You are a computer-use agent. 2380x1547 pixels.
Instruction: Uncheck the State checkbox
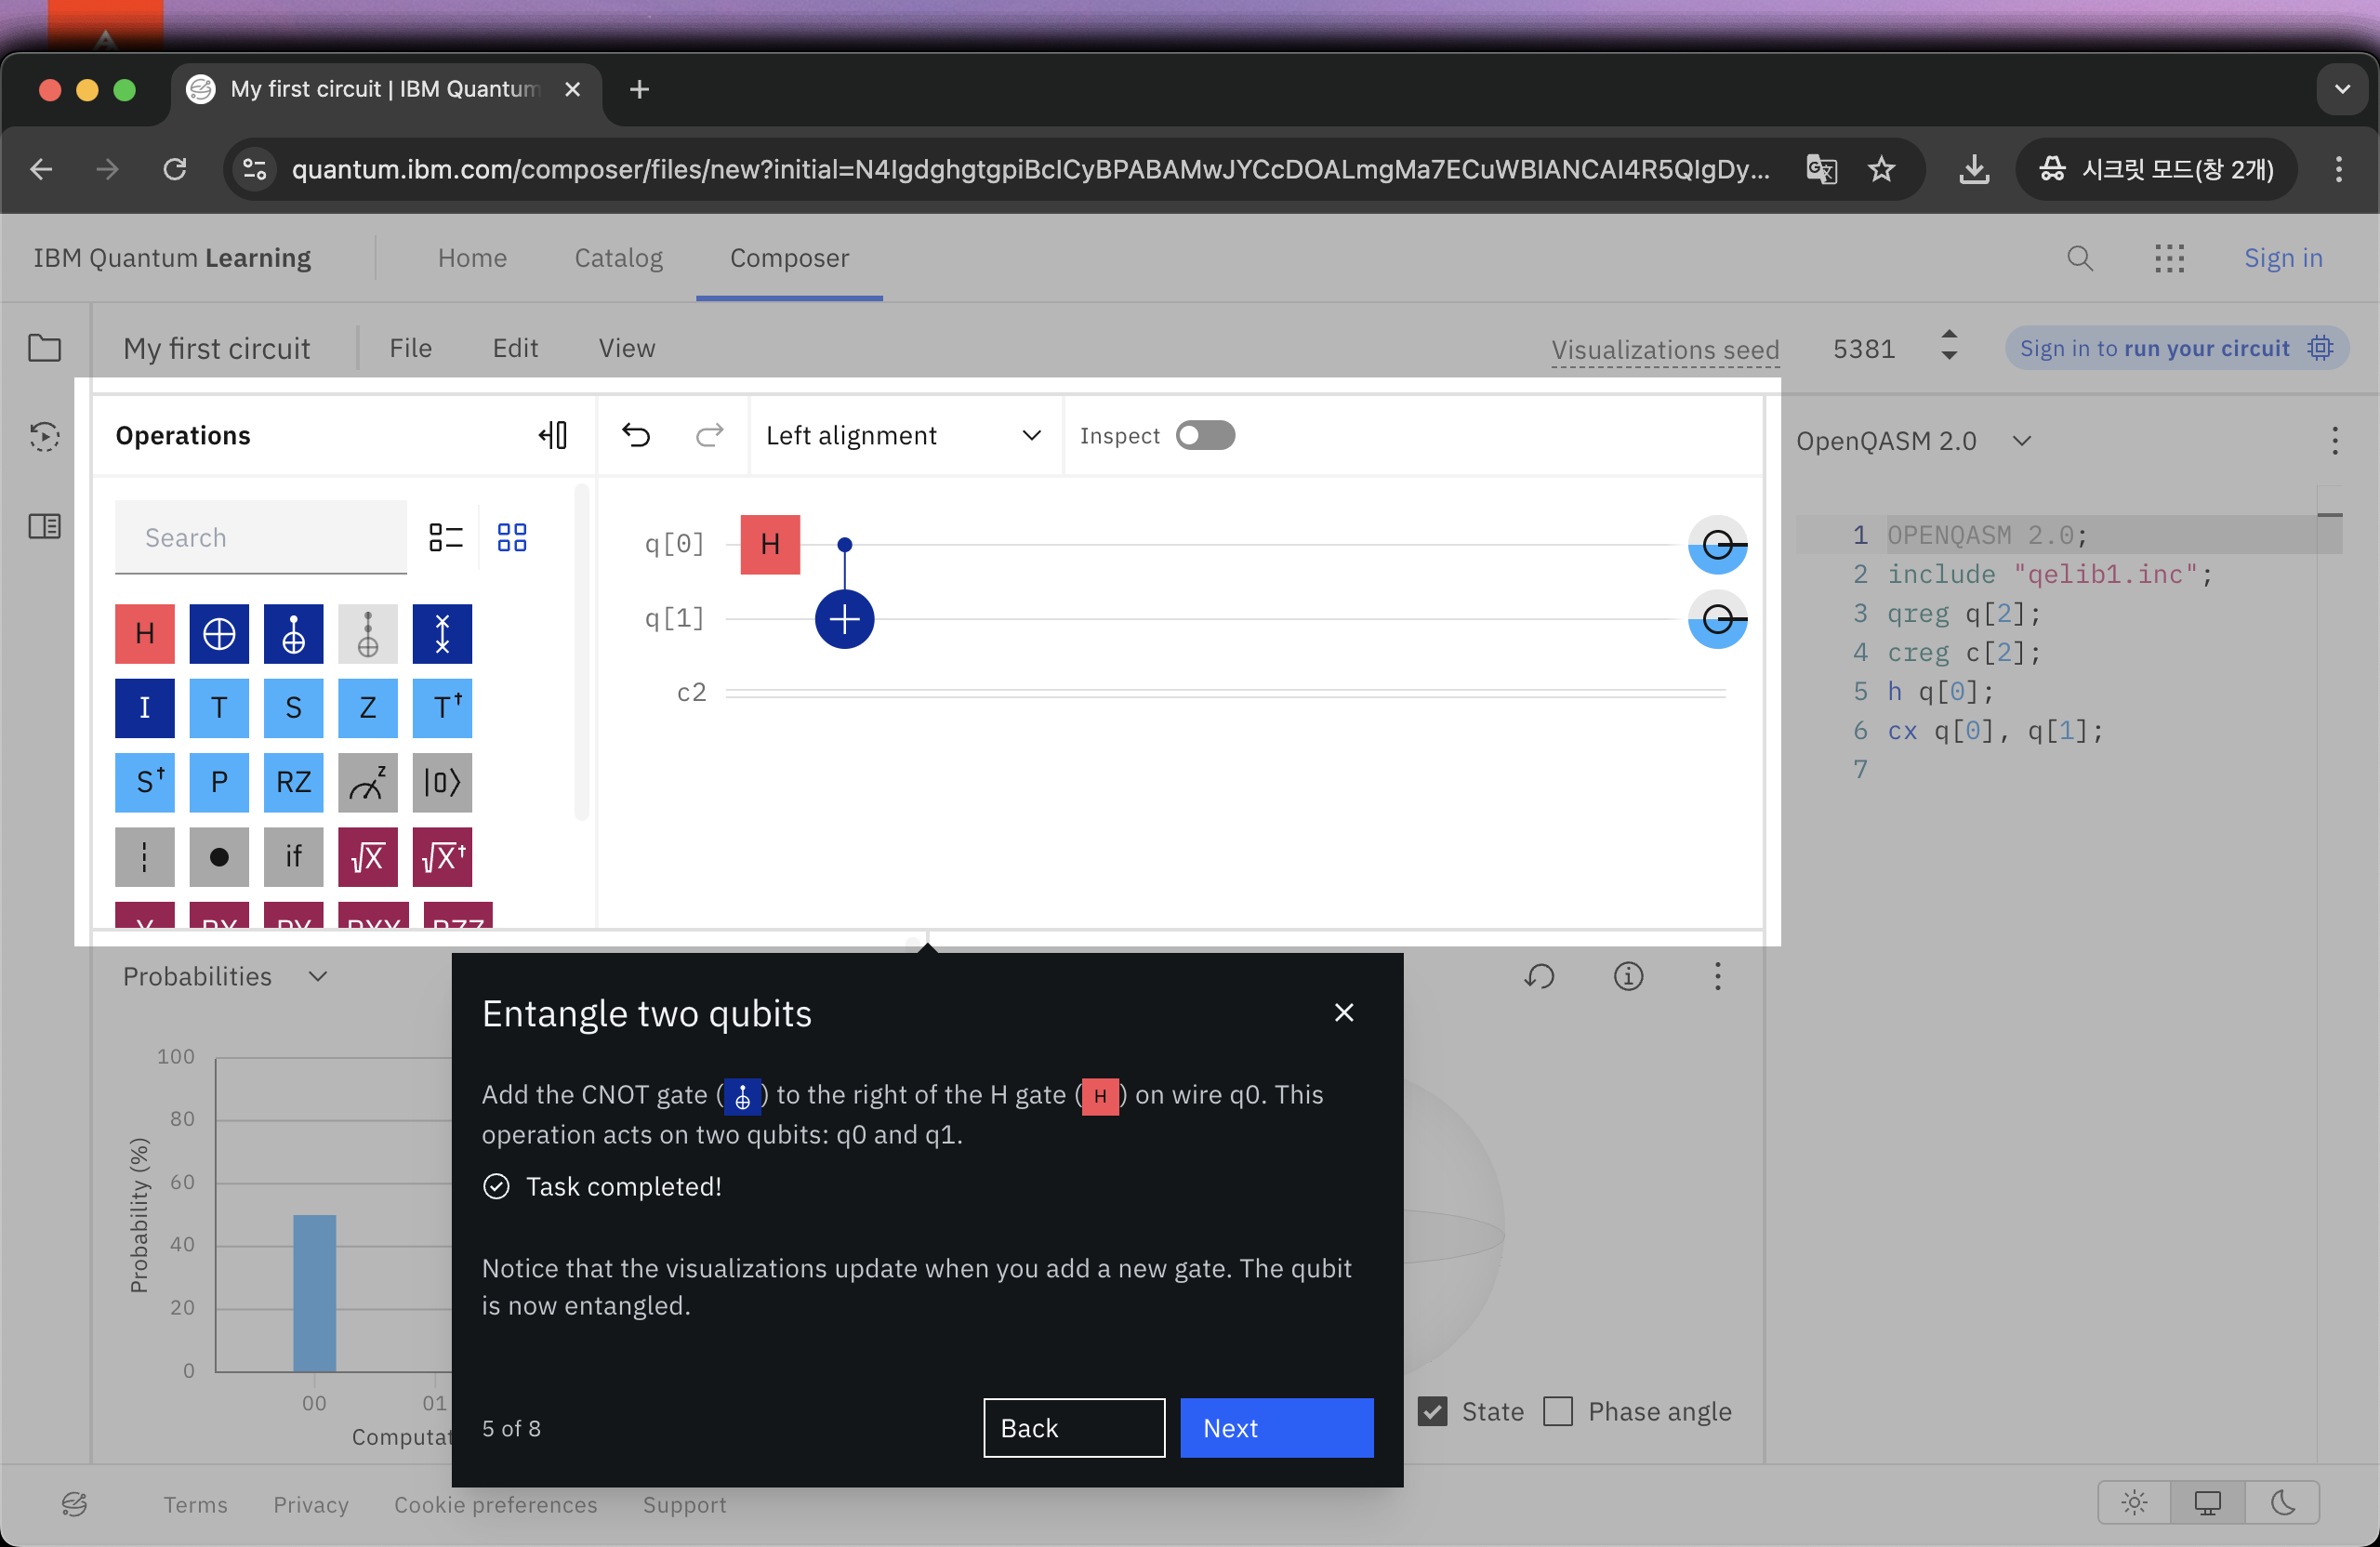[1433, 1411]
